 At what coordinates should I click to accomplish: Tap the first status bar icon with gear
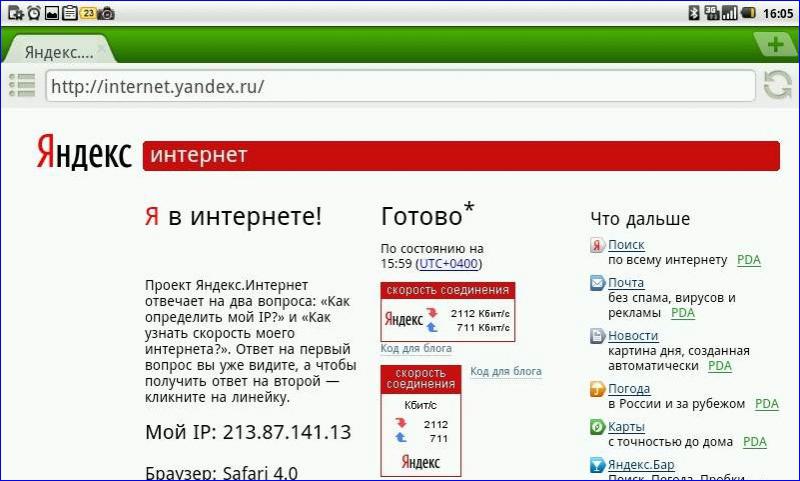(16, 13)
